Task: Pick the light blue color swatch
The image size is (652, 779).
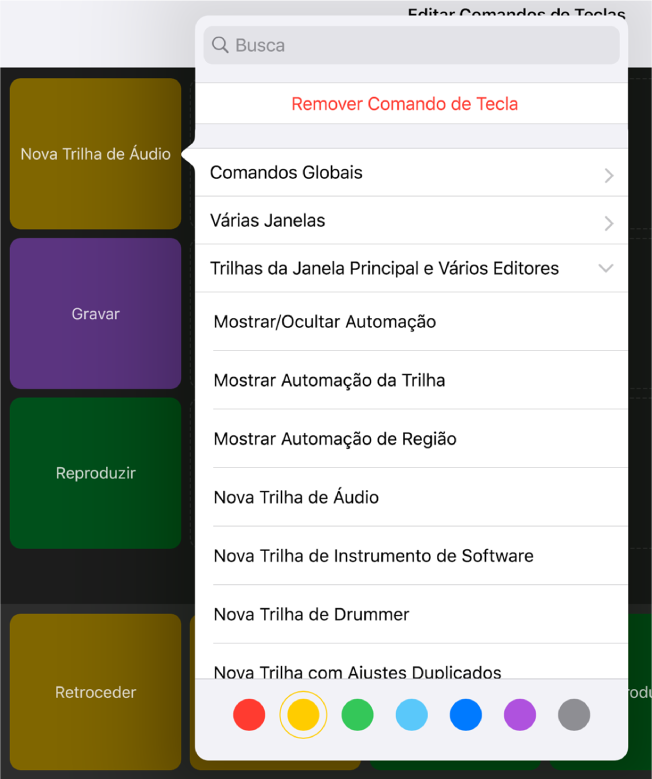Action: [x=411, y=715]
